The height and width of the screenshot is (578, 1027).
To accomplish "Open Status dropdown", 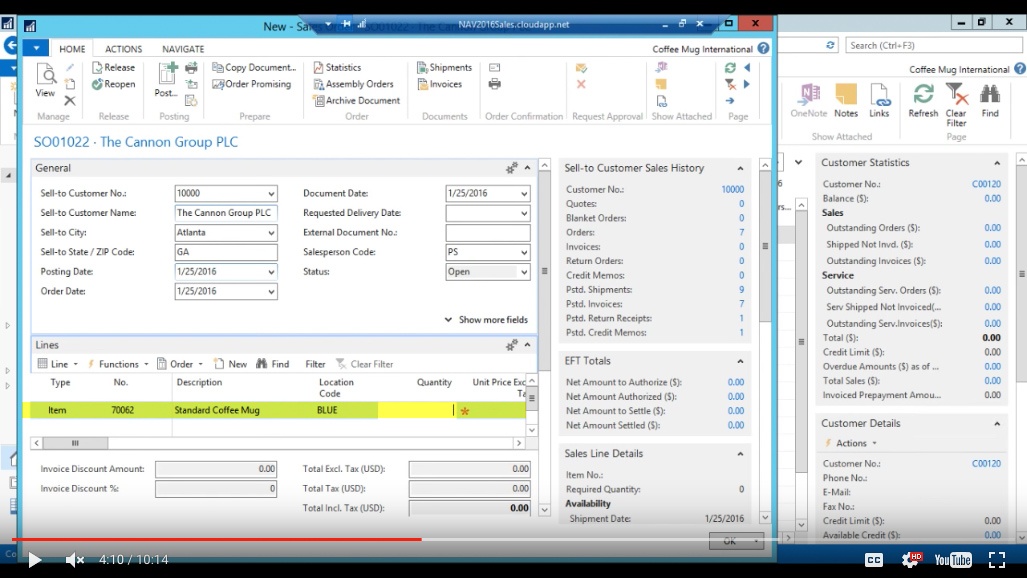I will 524,272.
